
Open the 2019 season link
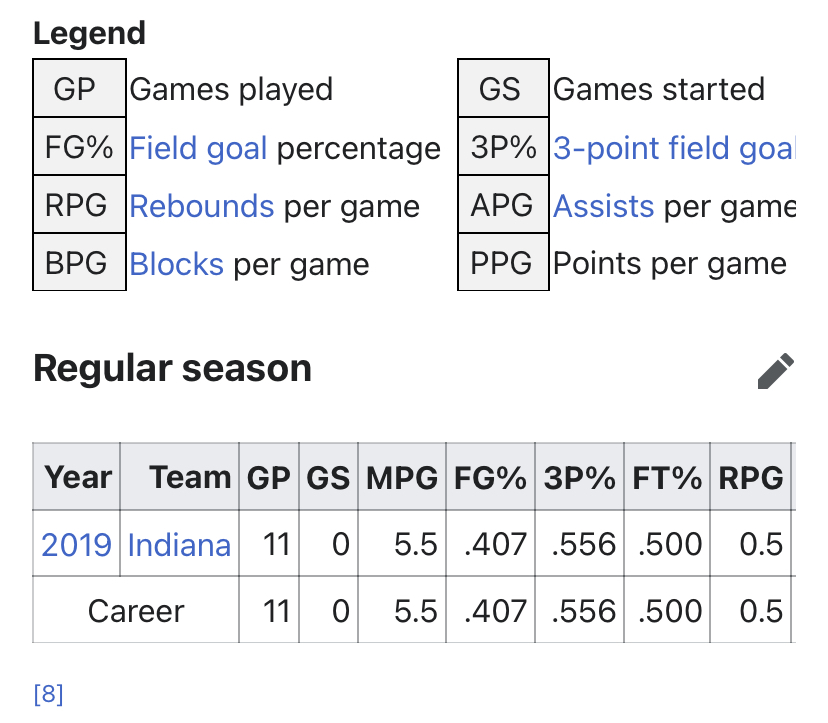(77, 544)
